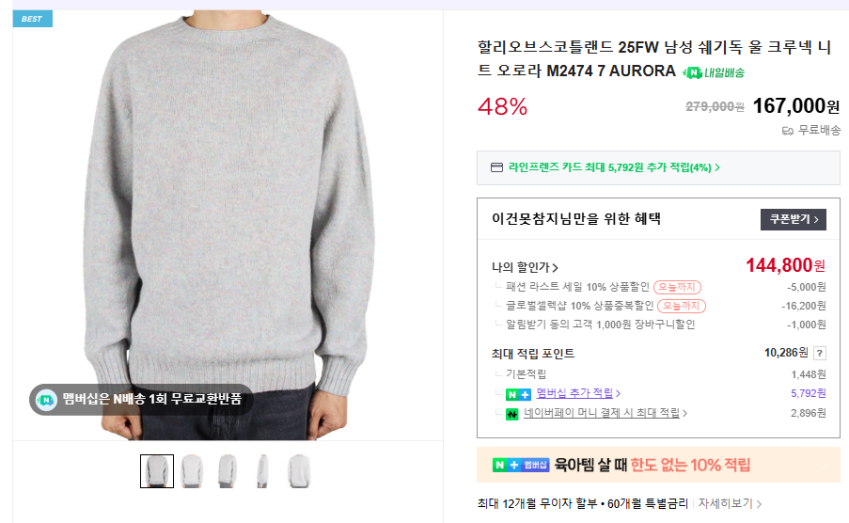Viewport: 849px width, 523px height.
Task: Expand 라인프렌즈 카드 추가 적립 offer
Action: point(614,167)
